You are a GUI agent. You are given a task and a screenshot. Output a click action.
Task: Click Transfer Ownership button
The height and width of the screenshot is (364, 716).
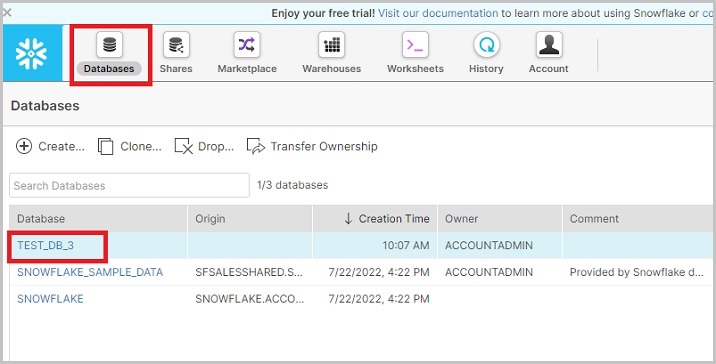coord(312,147)
